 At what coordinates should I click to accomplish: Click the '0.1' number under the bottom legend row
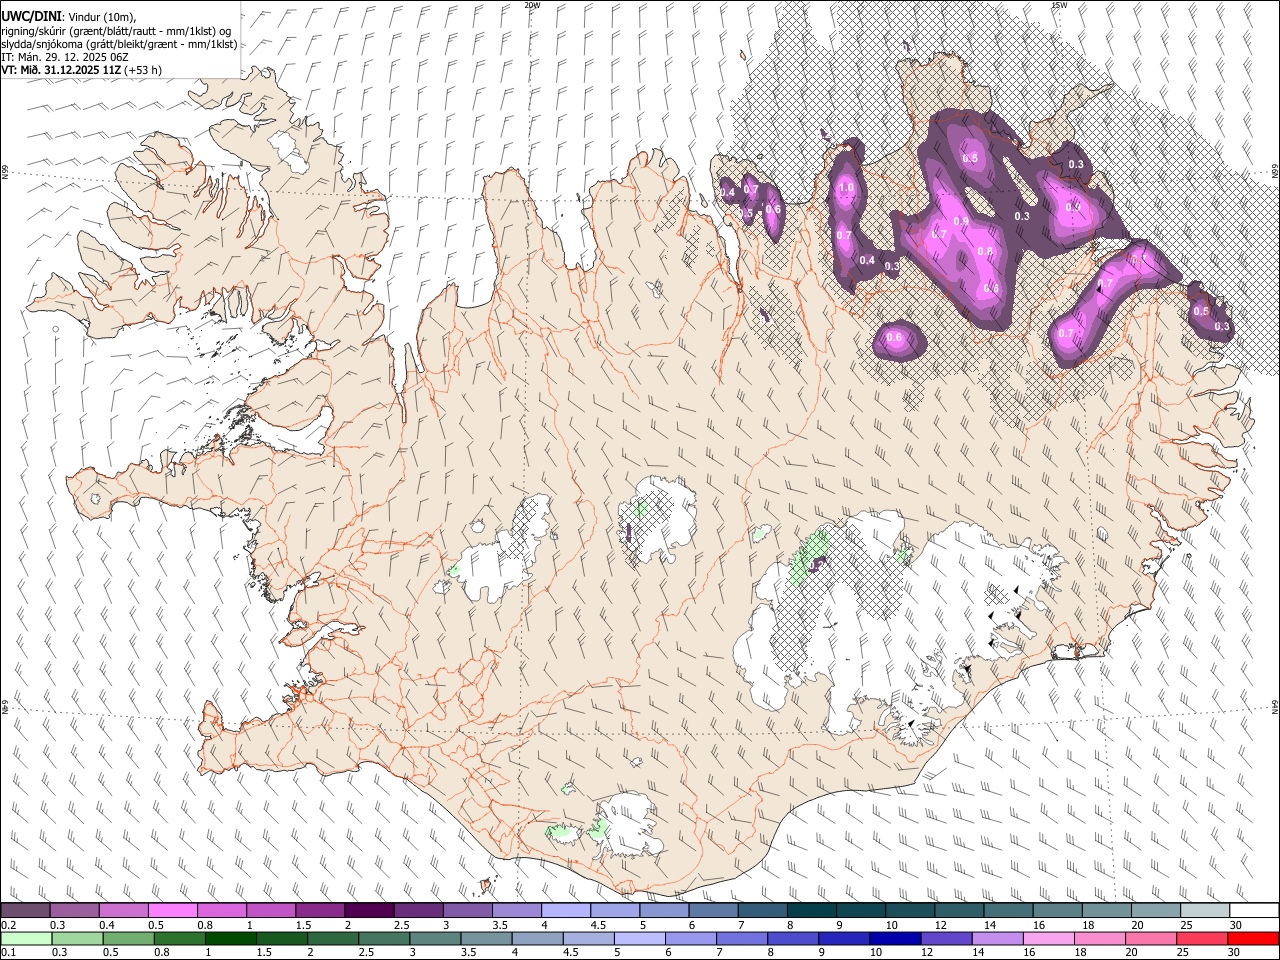[x=8, y=952]
